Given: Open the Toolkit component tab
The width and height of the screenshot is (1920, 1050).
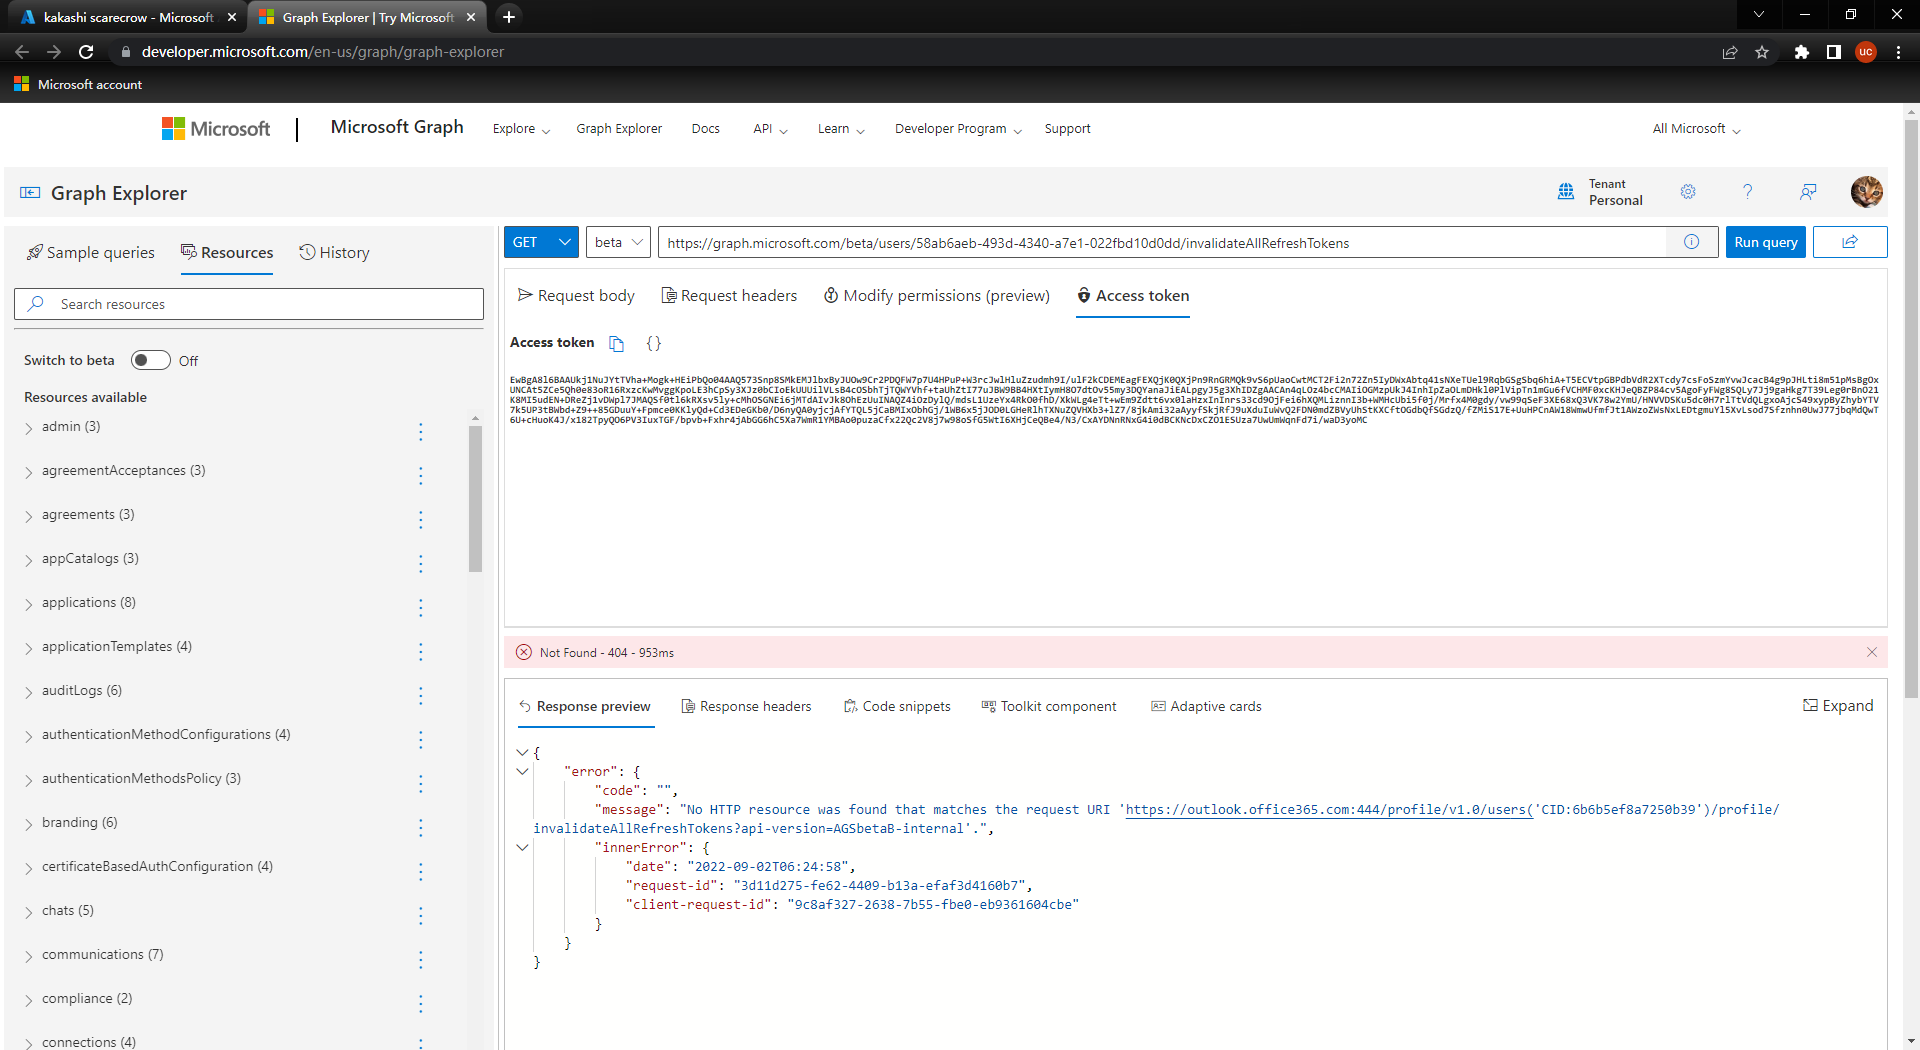Looking at the screenshot, I should point(1049,706).
